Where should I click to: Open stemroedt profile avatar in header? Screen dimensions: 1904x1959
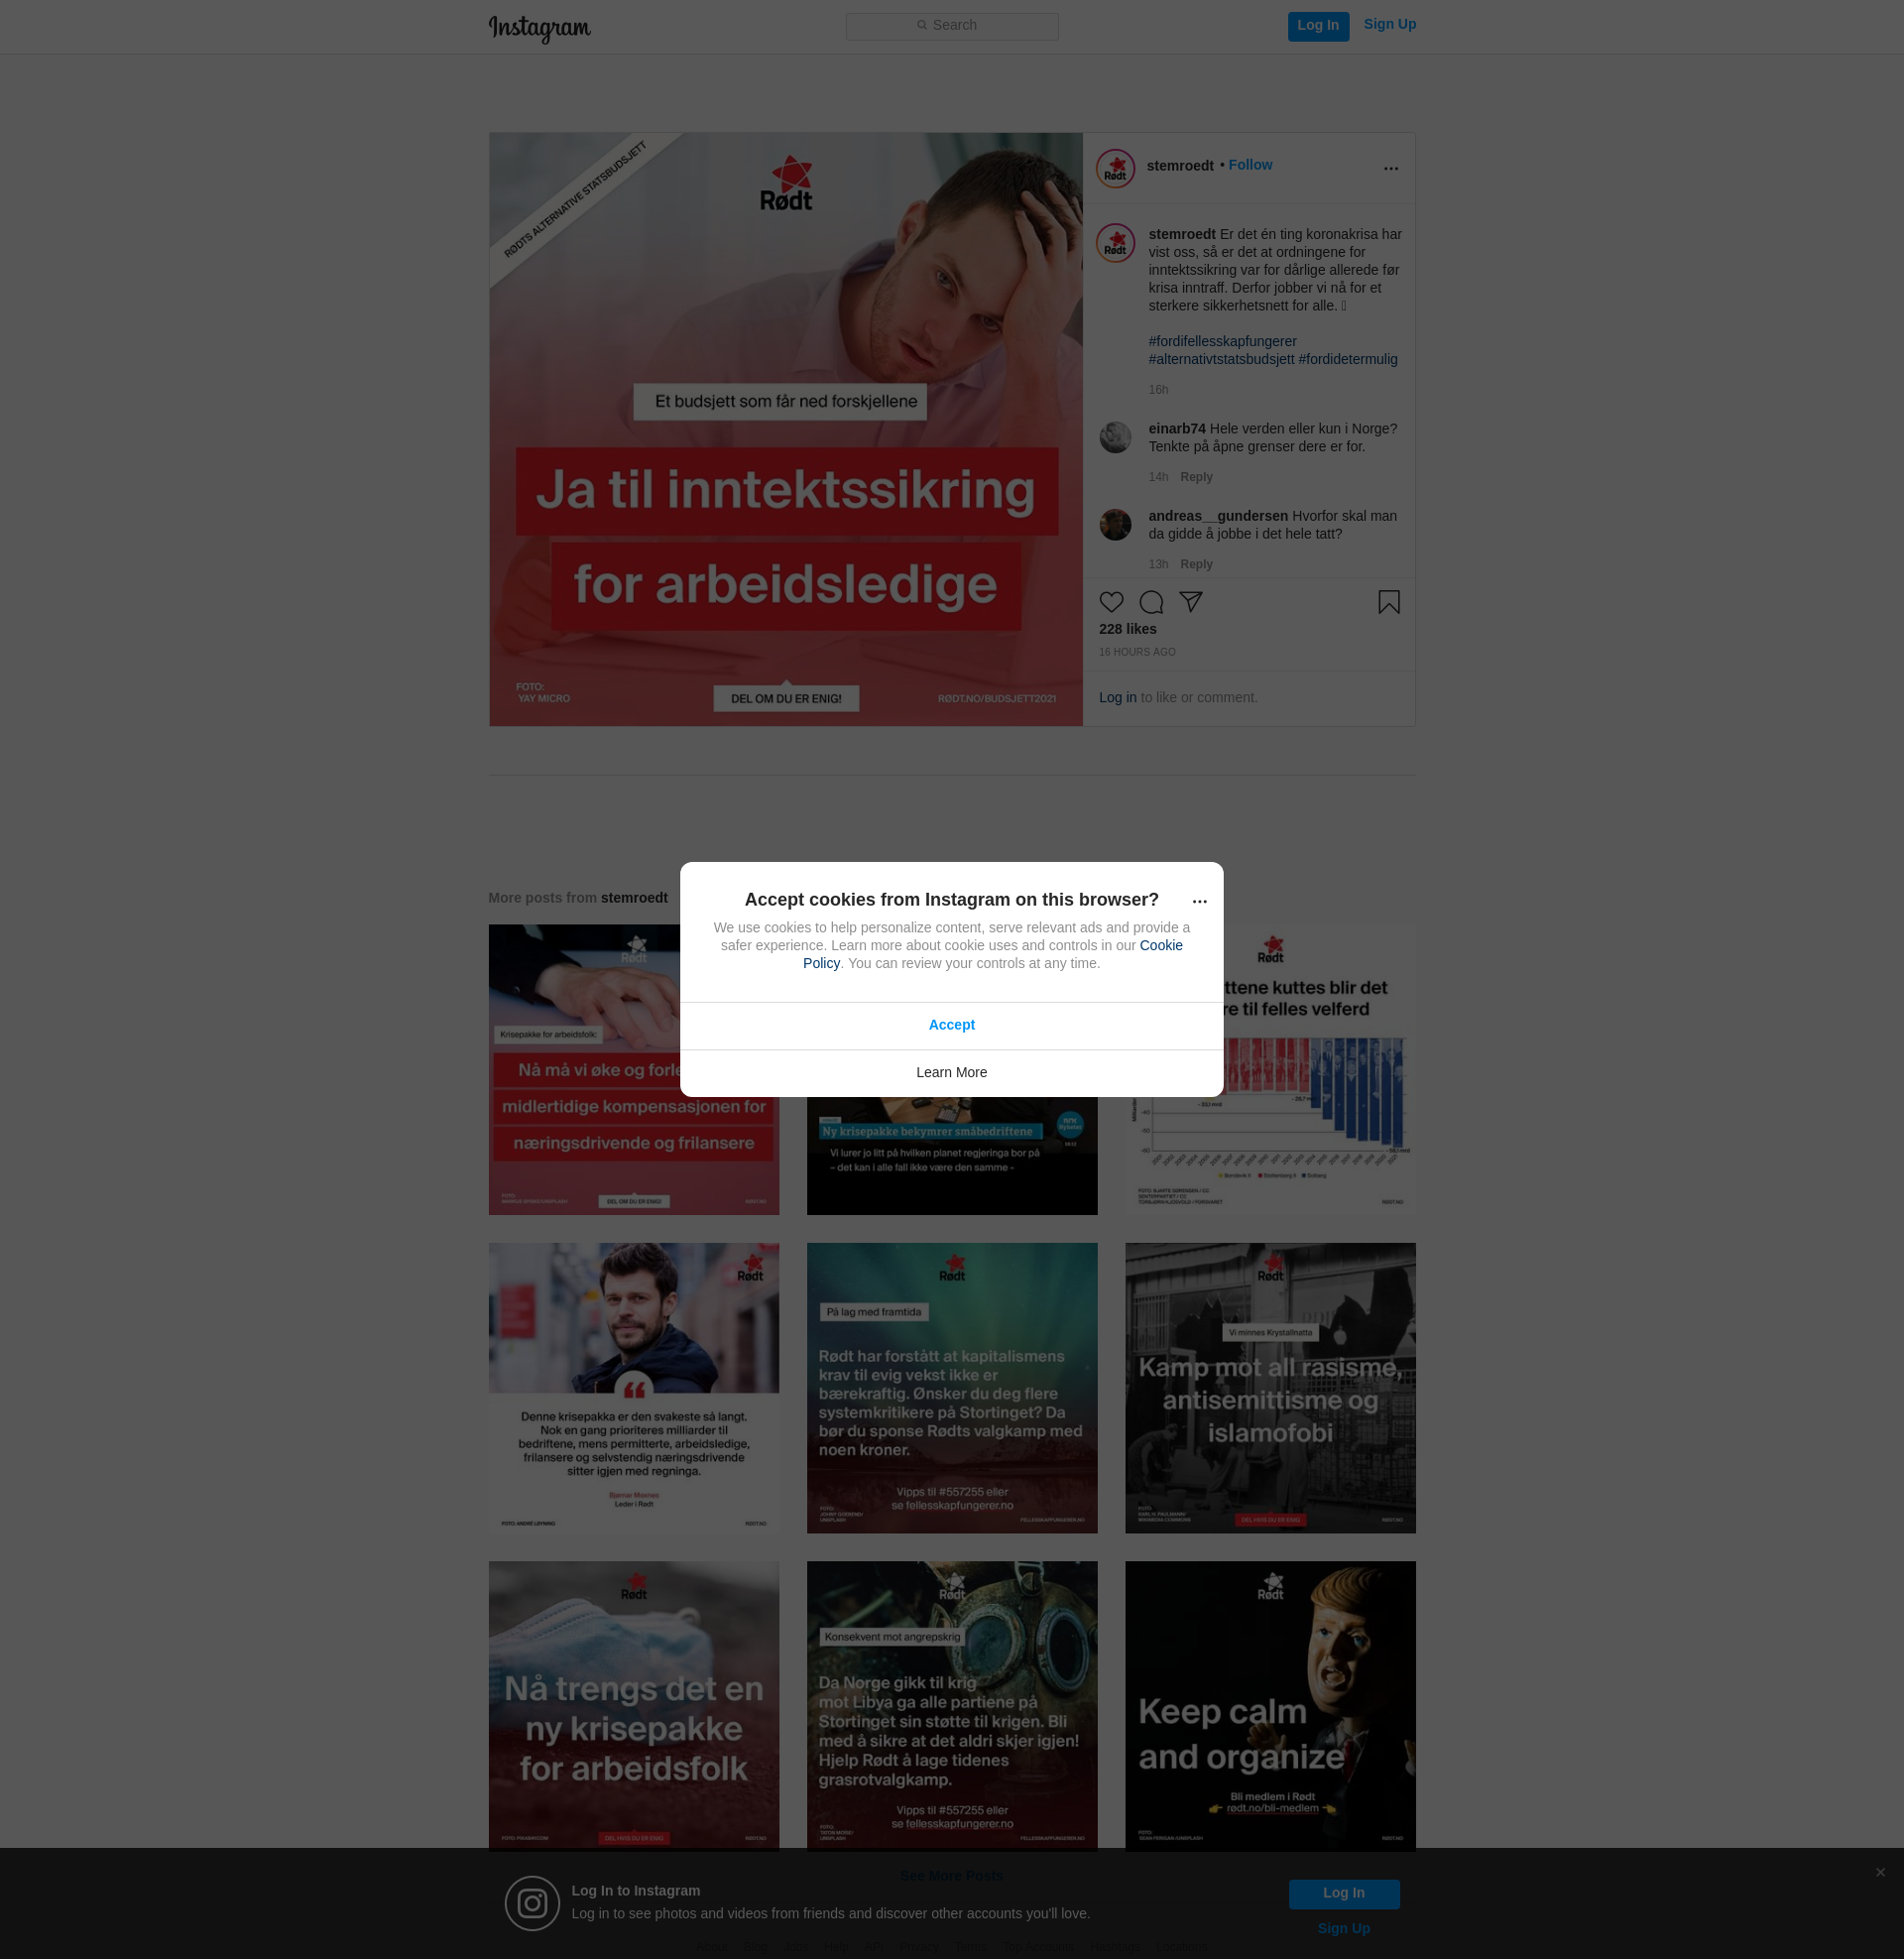pyautogui.click(x=1115, y=168)
